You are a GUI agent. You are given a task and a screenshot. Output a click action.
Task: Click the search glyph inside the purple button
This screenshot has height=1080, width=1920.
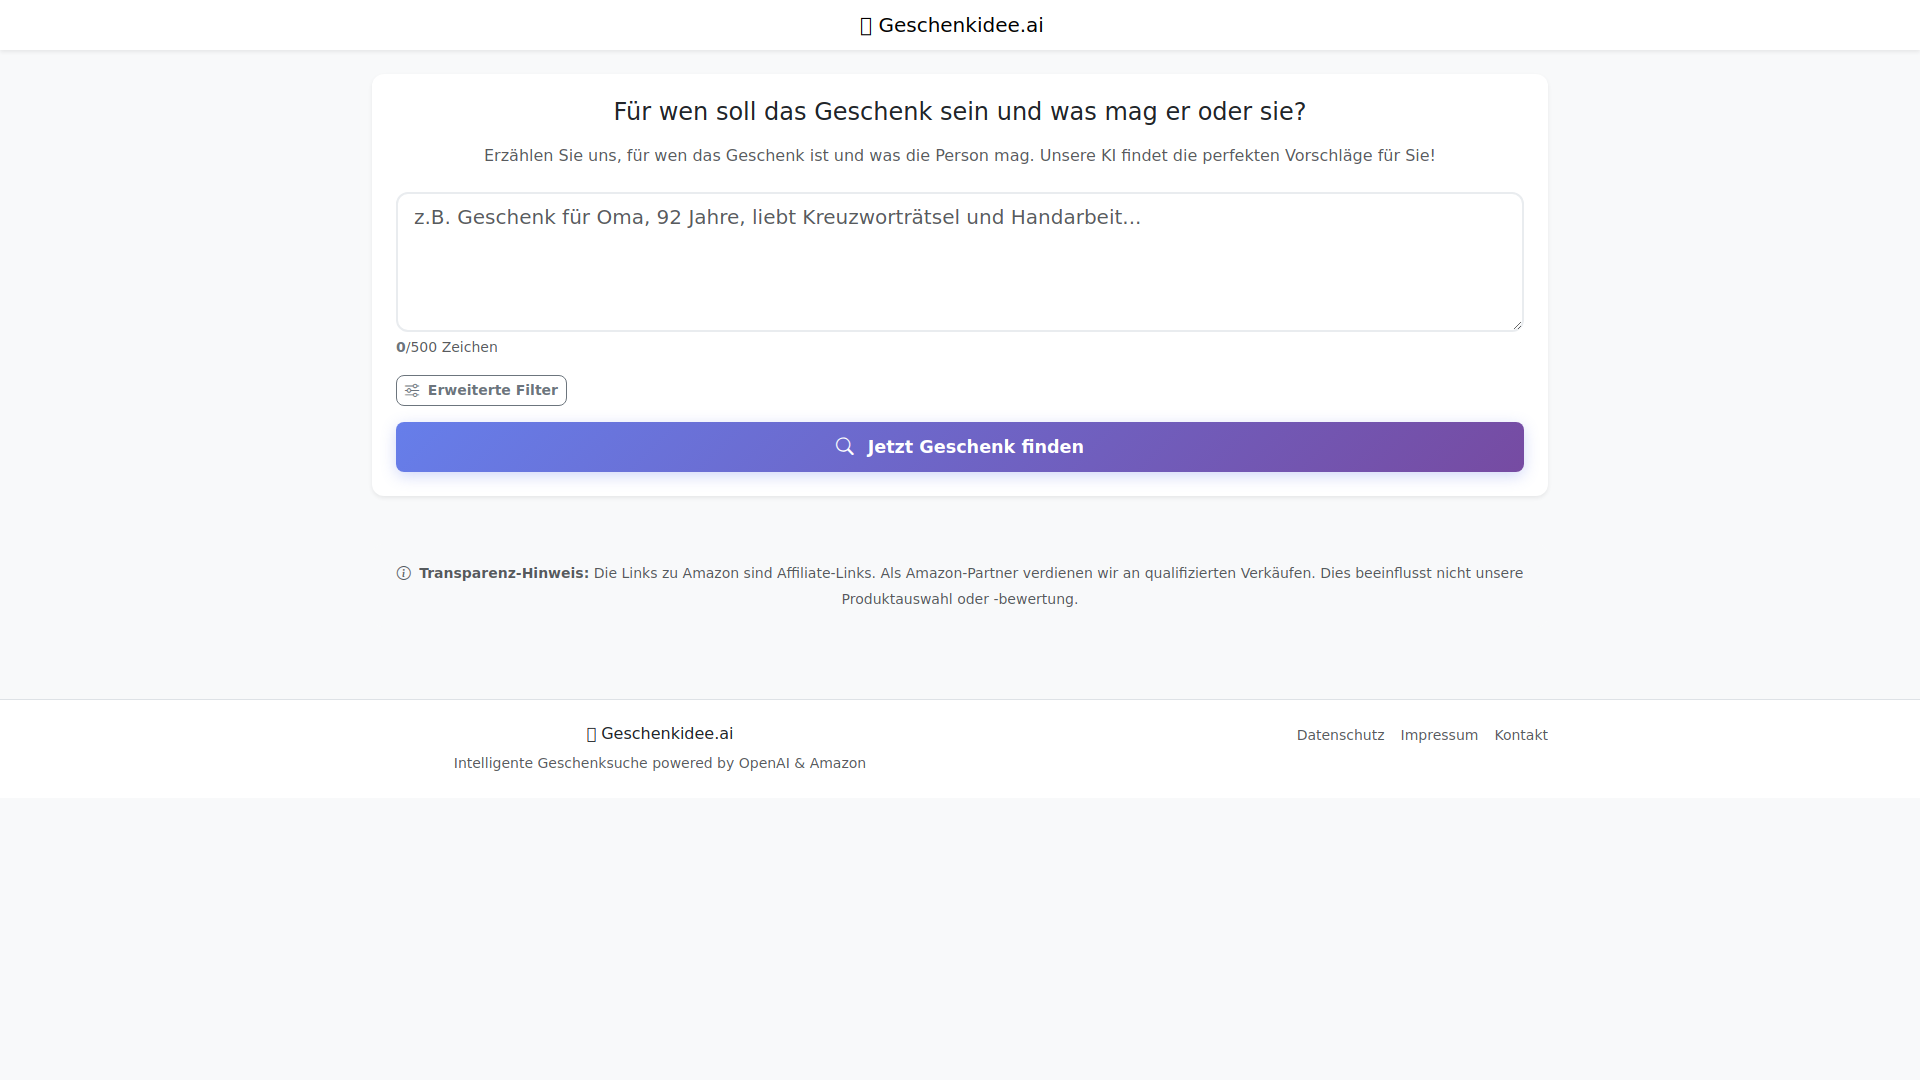tap(845, 446)
